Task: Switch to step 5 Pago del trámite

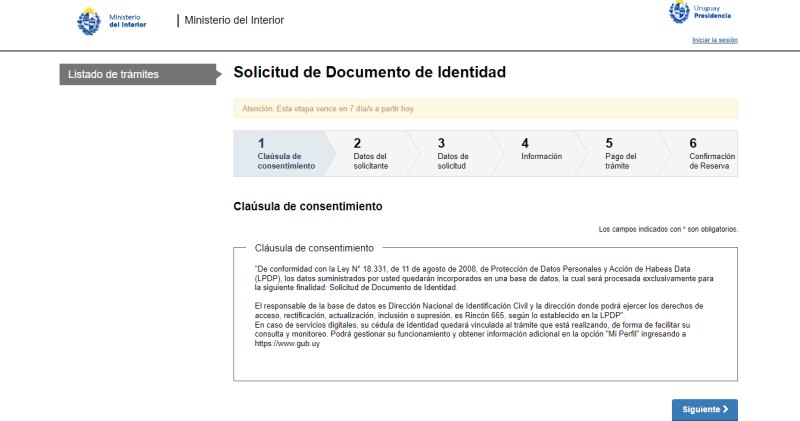Action: [622, 153]
